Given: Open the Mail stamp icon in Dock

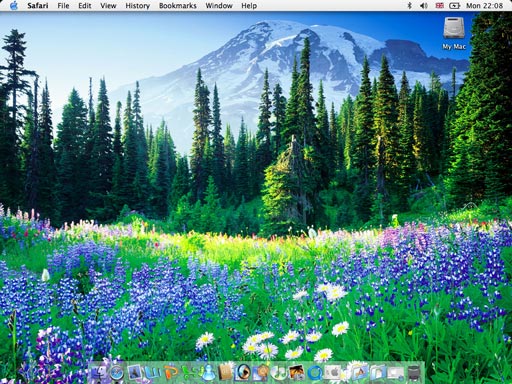Looking at the screenshot, I should (x=134, y=373).
